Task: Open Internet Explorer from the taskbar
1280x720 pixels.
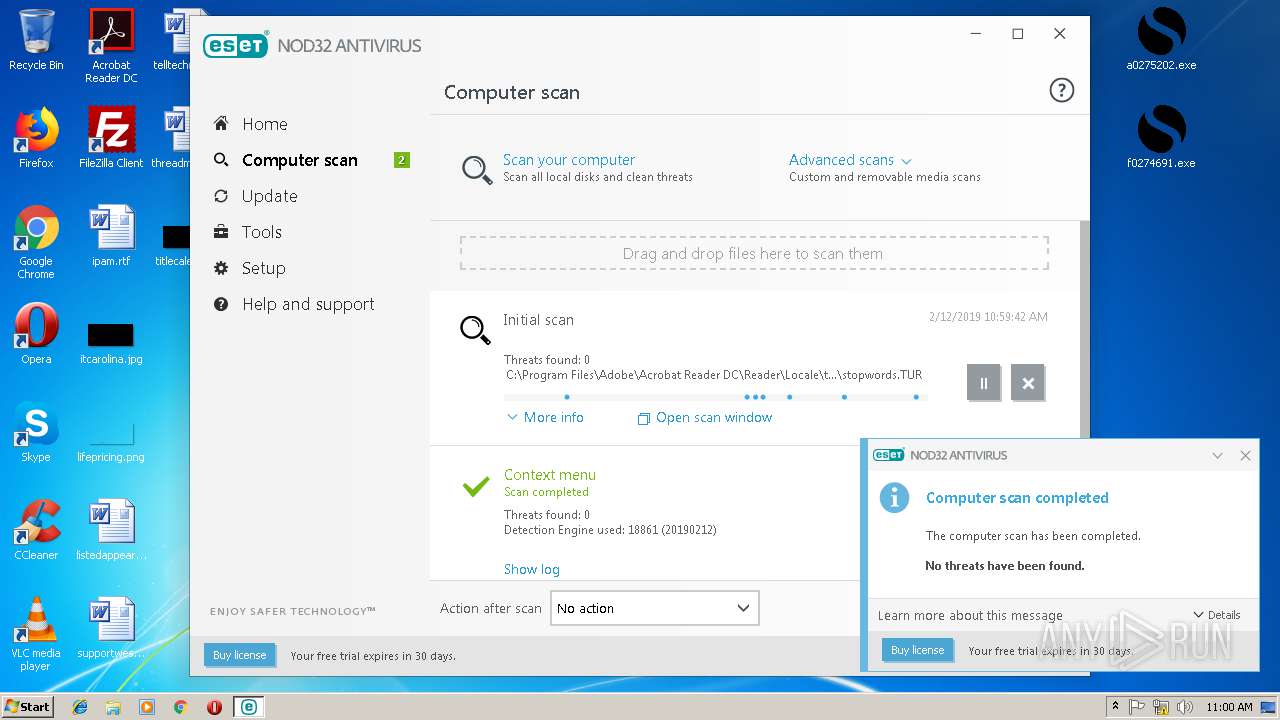Action: (80, 707)
